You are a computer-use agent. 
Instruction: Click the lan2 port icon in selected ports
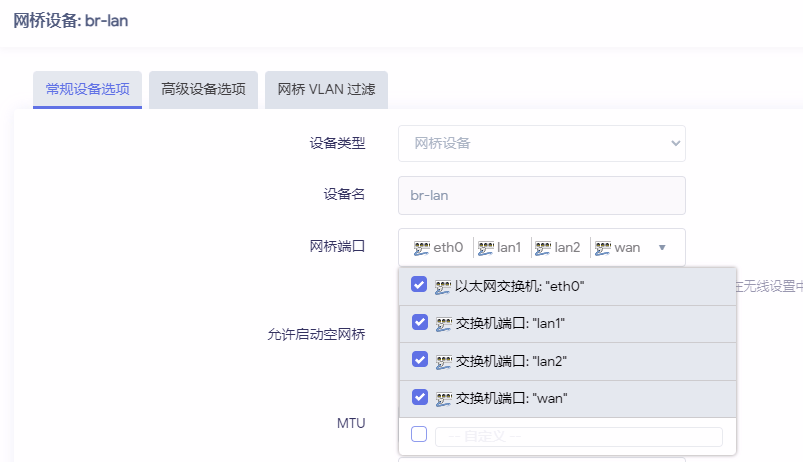click(x=543, y=248)
